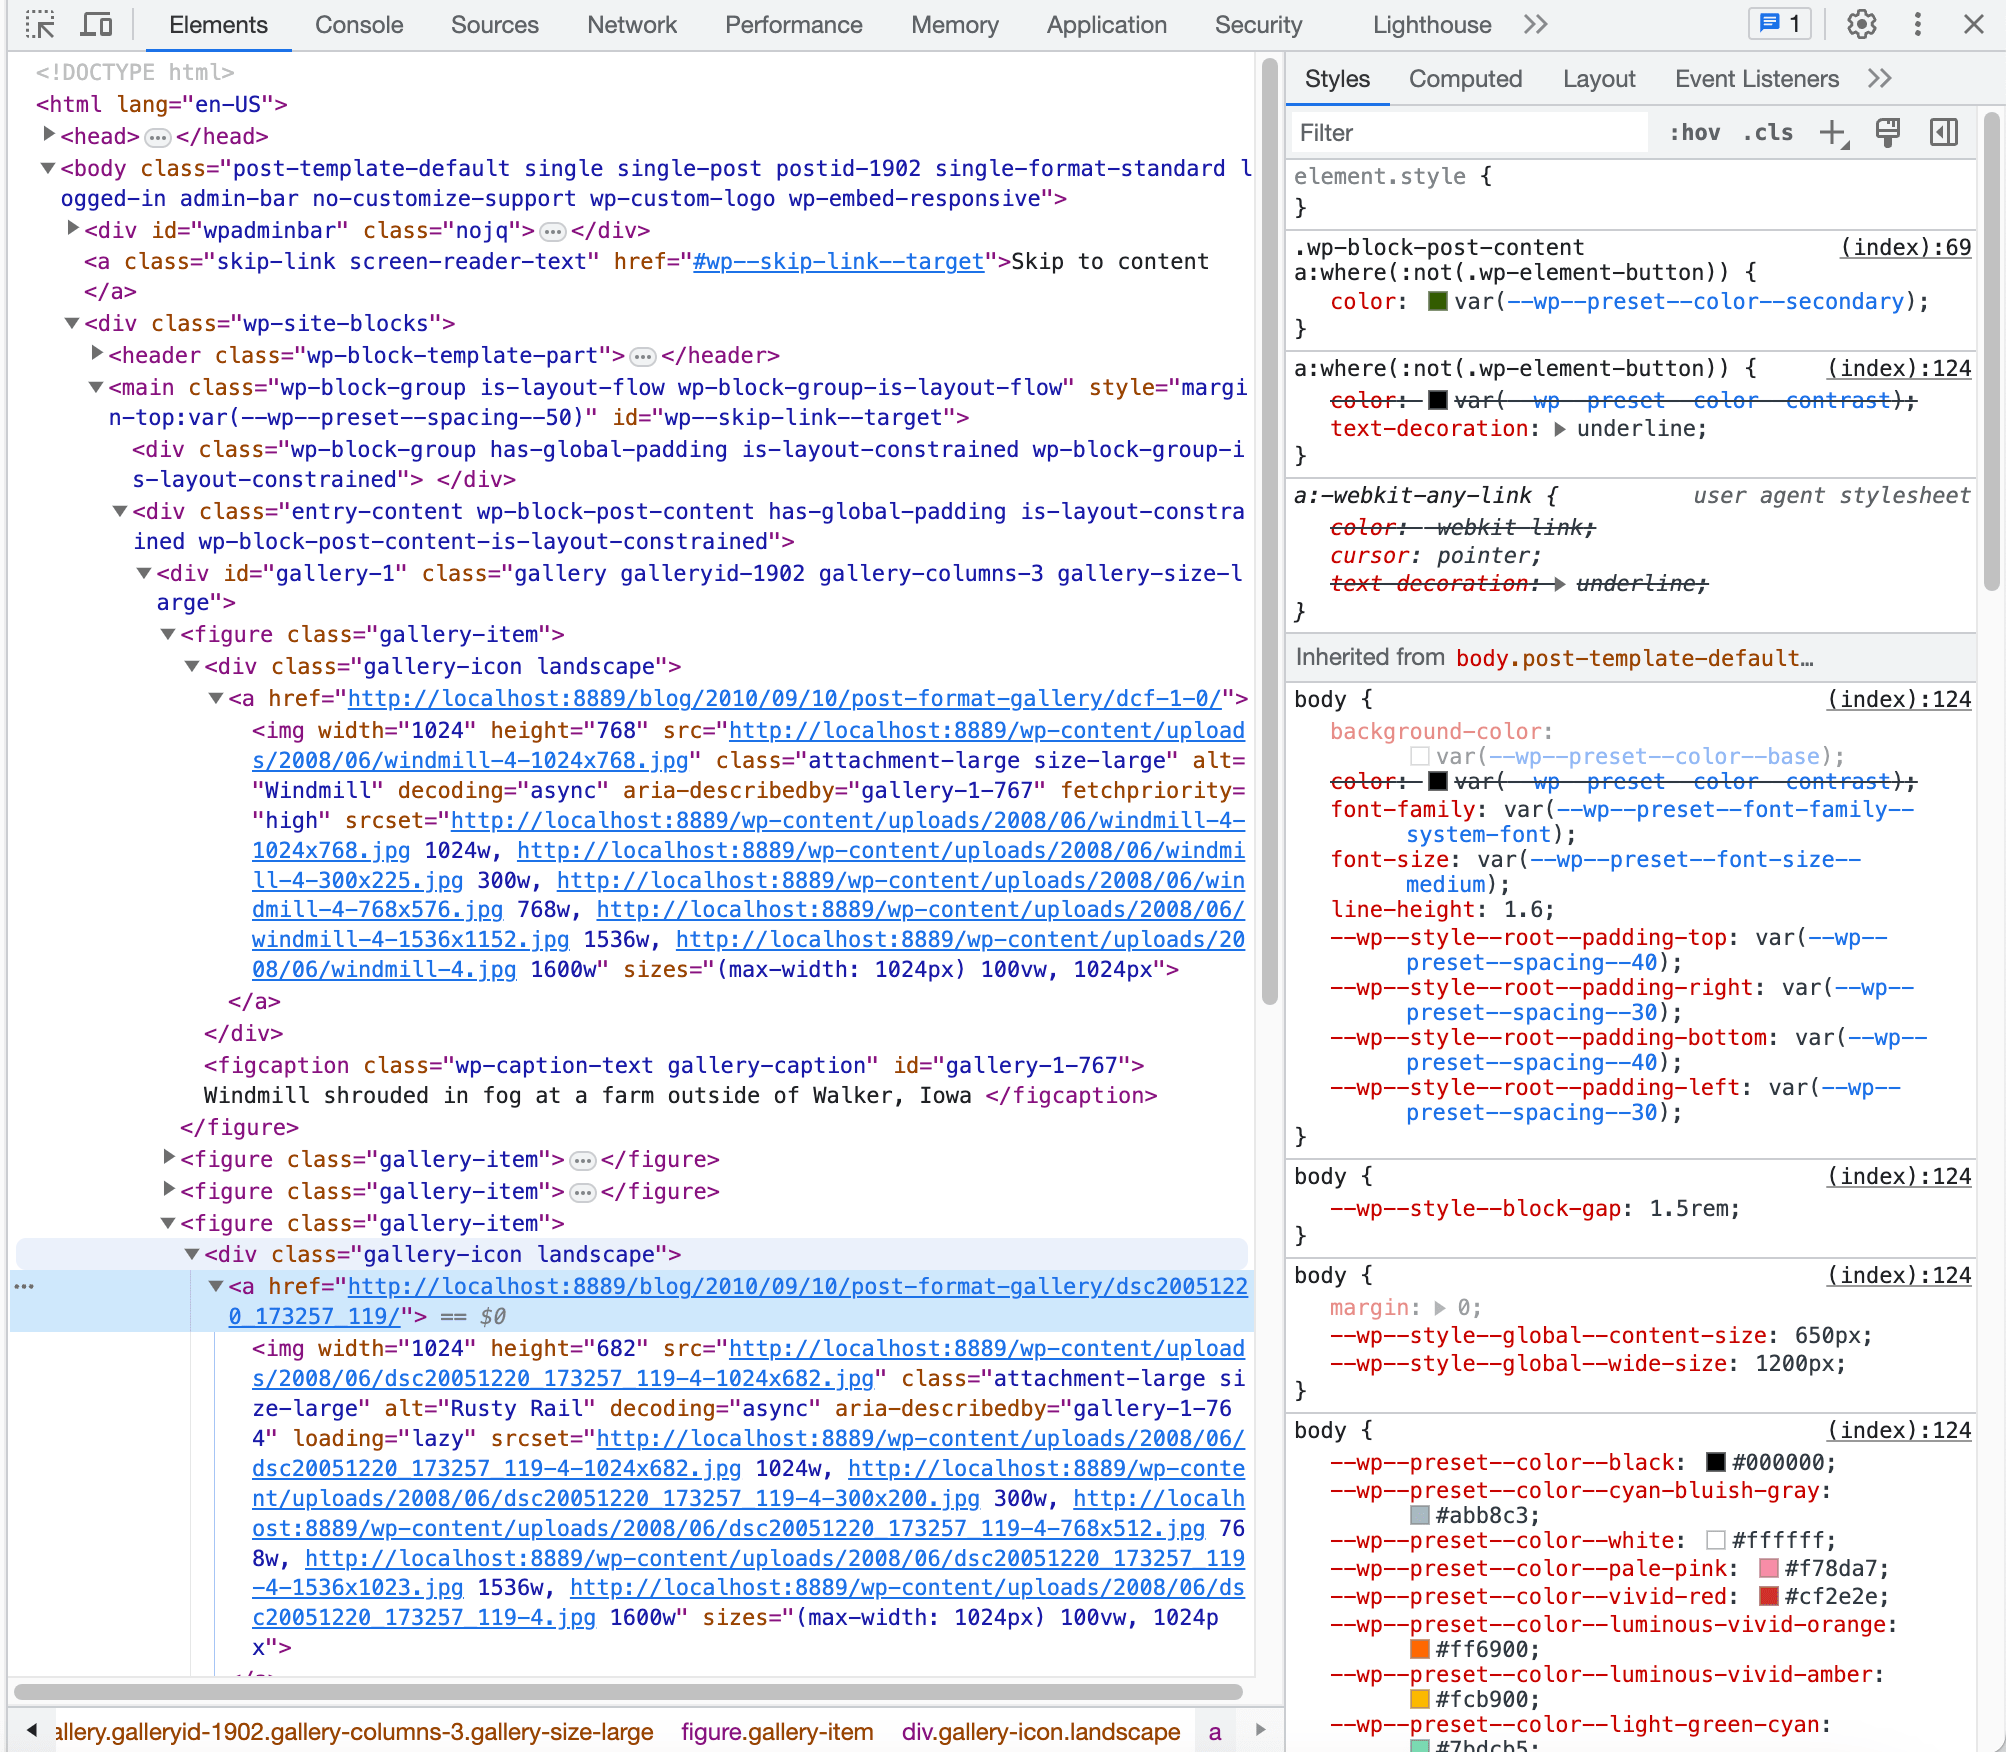Click the styles Filter input field
Screen dimensions: 2006x1752
pos(1468,133)
